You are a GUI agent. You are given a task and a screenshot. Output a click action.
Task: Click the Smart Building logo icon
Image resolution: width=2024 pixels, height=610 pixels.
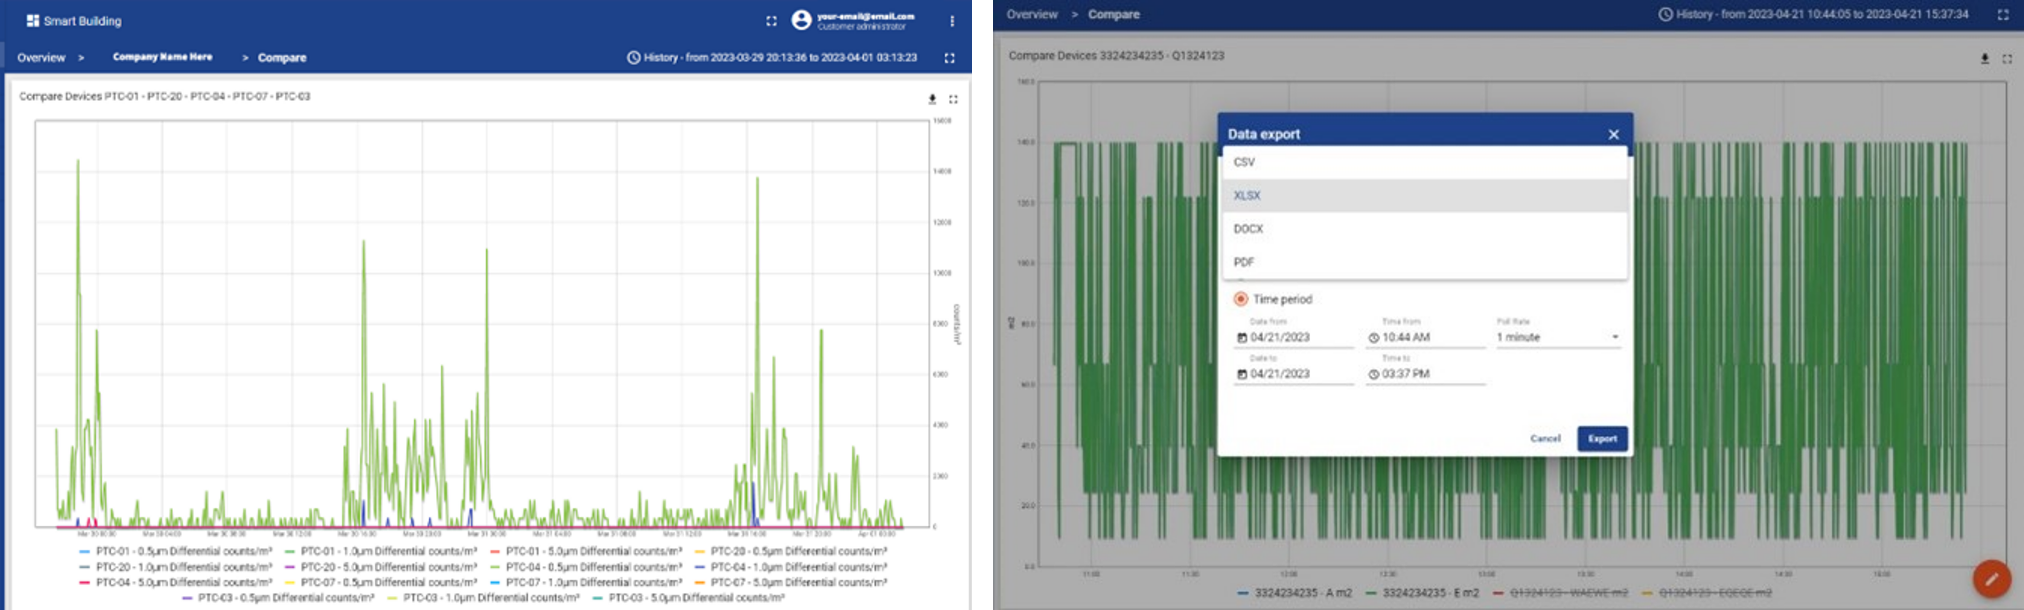[33, 20]
